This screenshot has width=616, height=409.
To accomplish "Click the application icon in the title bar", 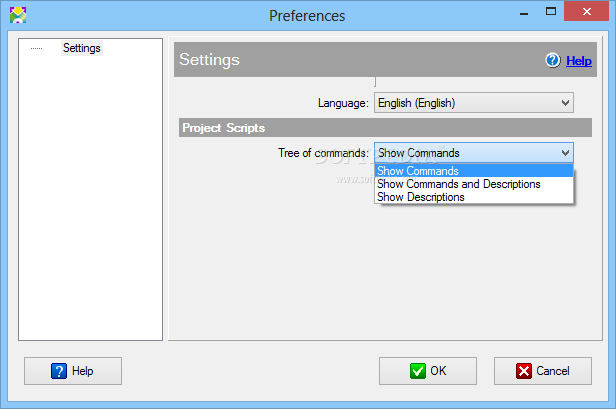I will pos(17,15).
